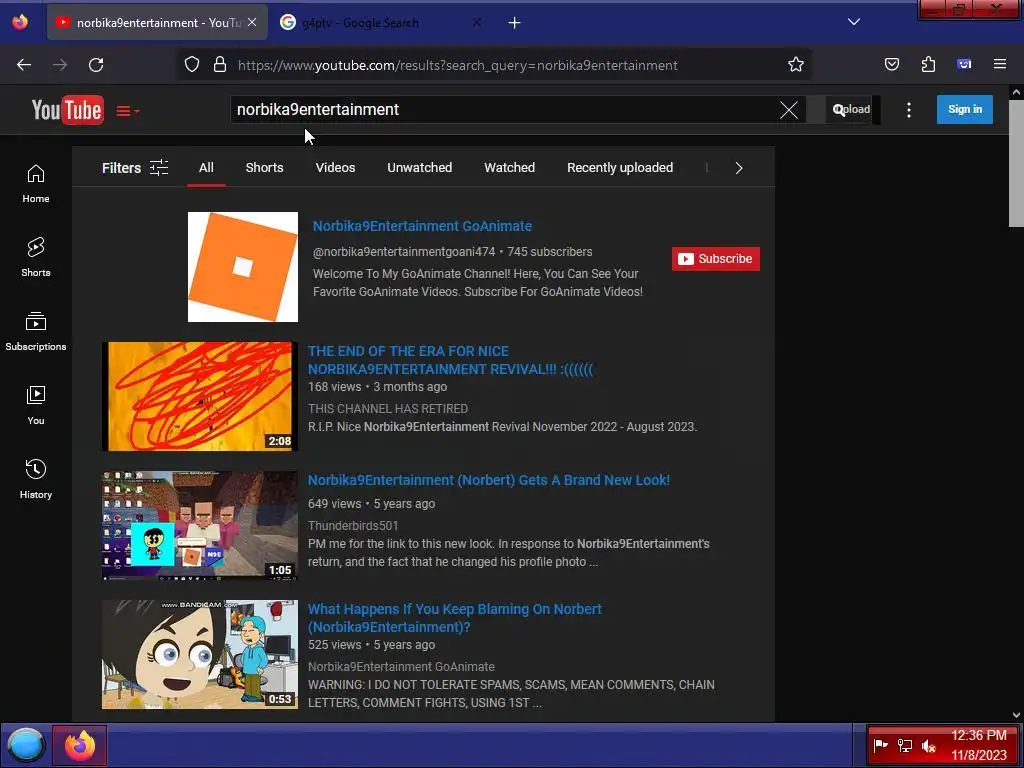Bookmark this page with the star
This screenshot has height=768, width=1024.
(795, 65)
